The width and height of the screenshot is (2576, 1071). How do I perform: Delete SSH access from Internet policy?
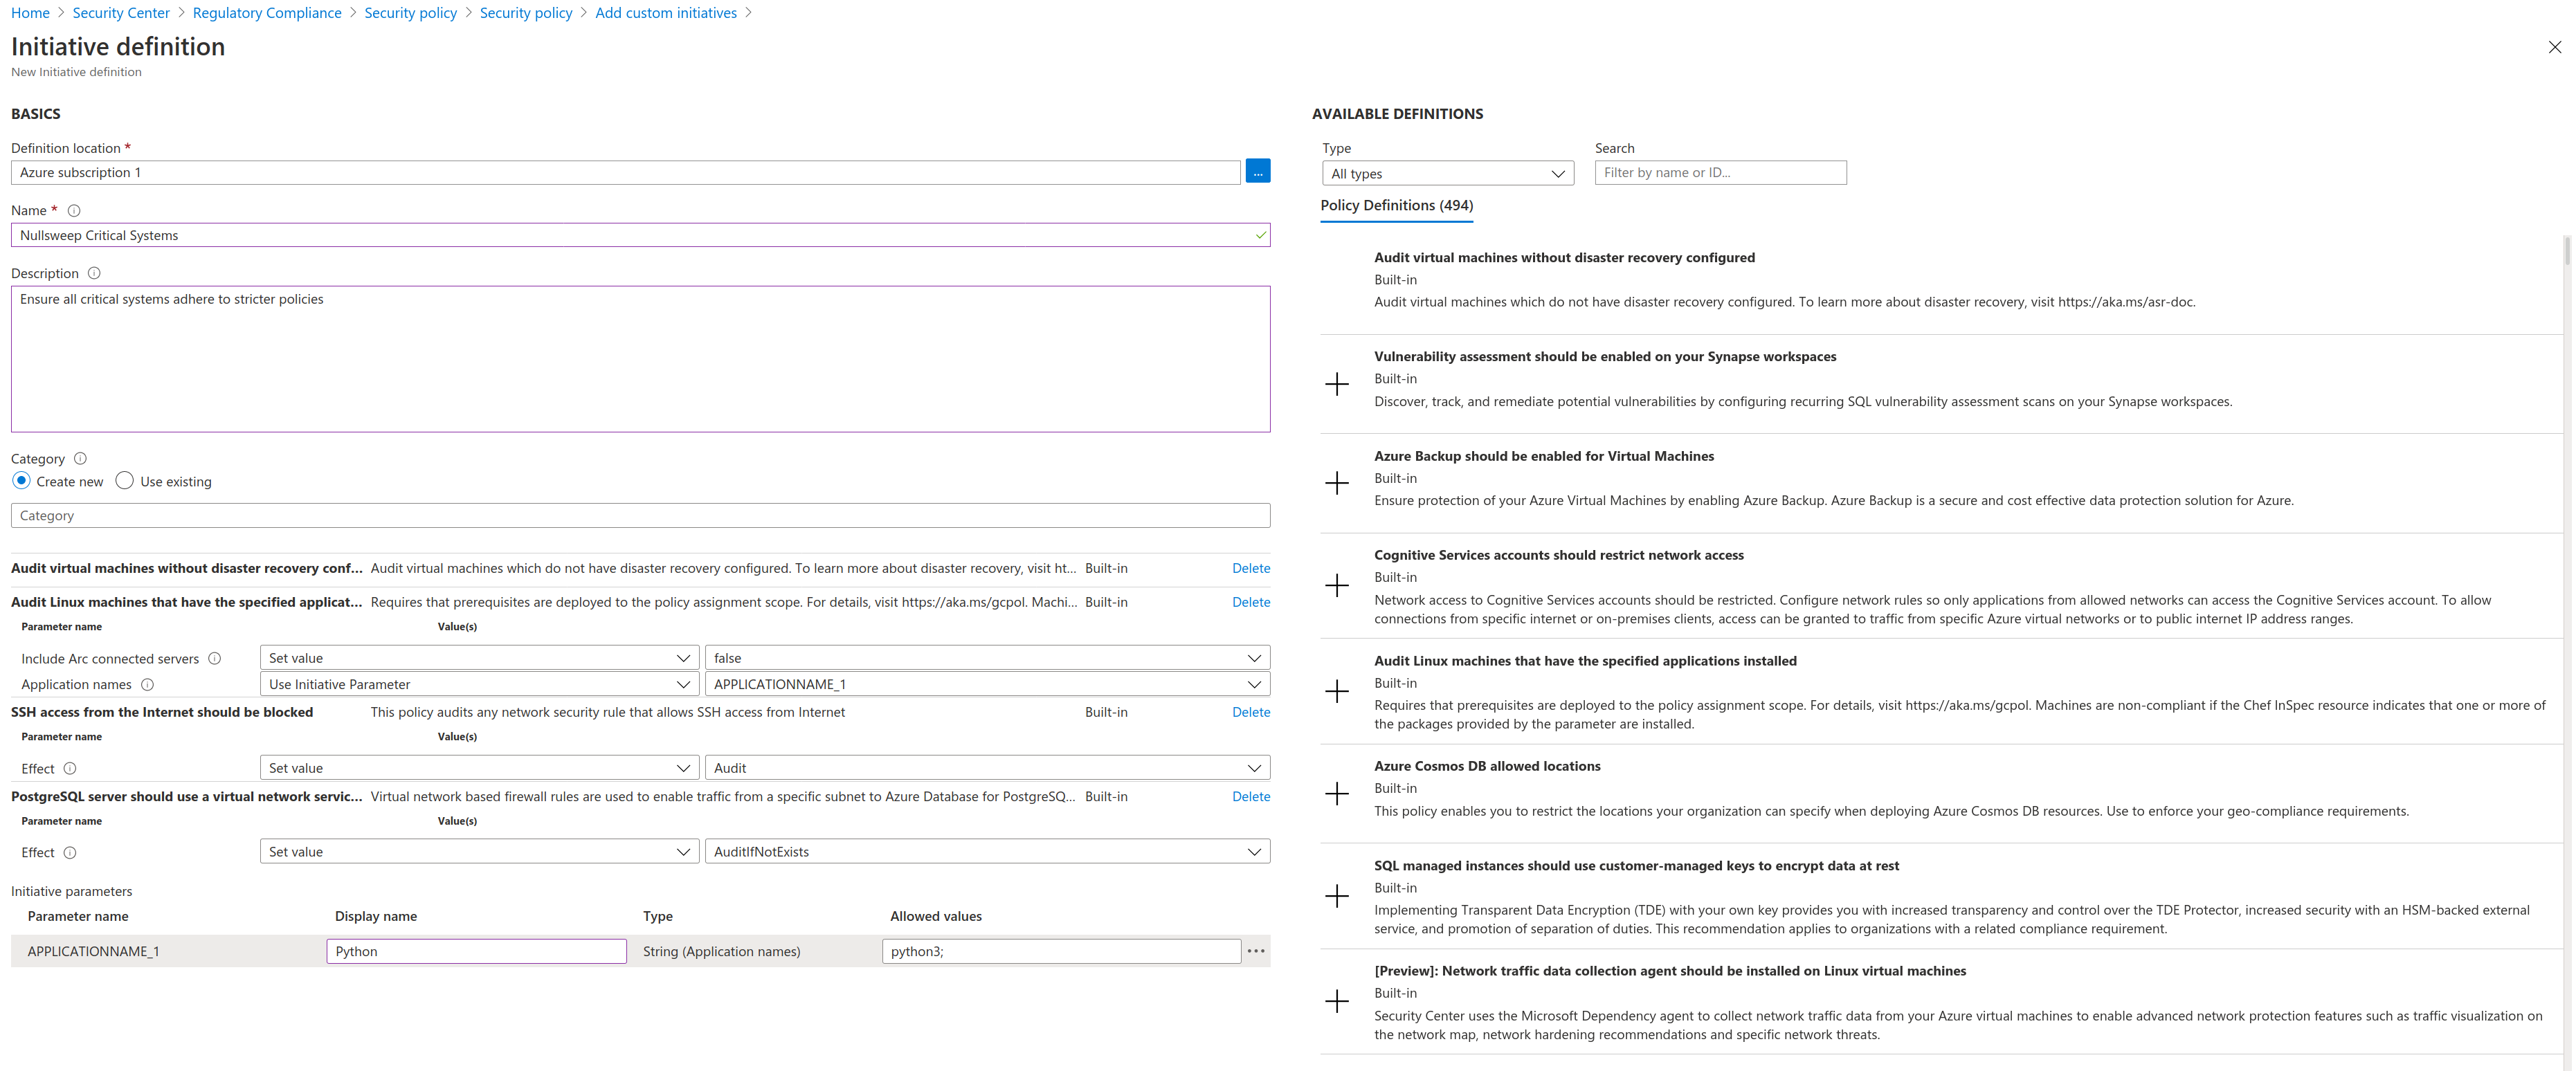point(1250,712)
